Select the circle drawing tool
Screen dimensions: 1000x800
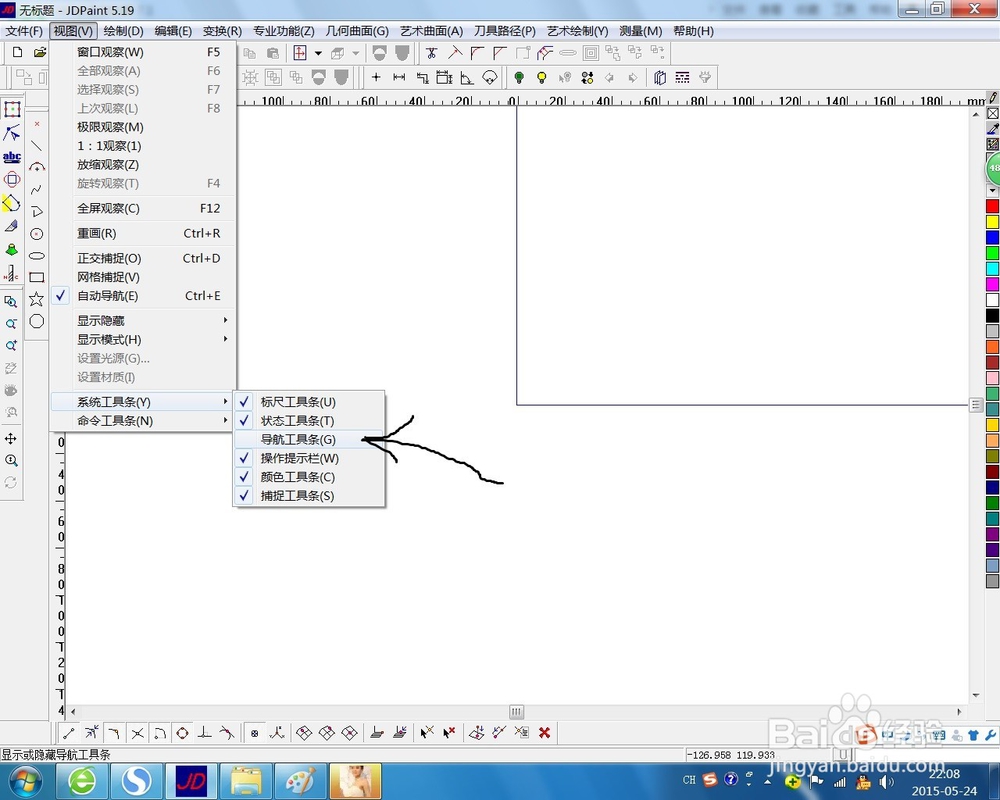pos(36,234)
